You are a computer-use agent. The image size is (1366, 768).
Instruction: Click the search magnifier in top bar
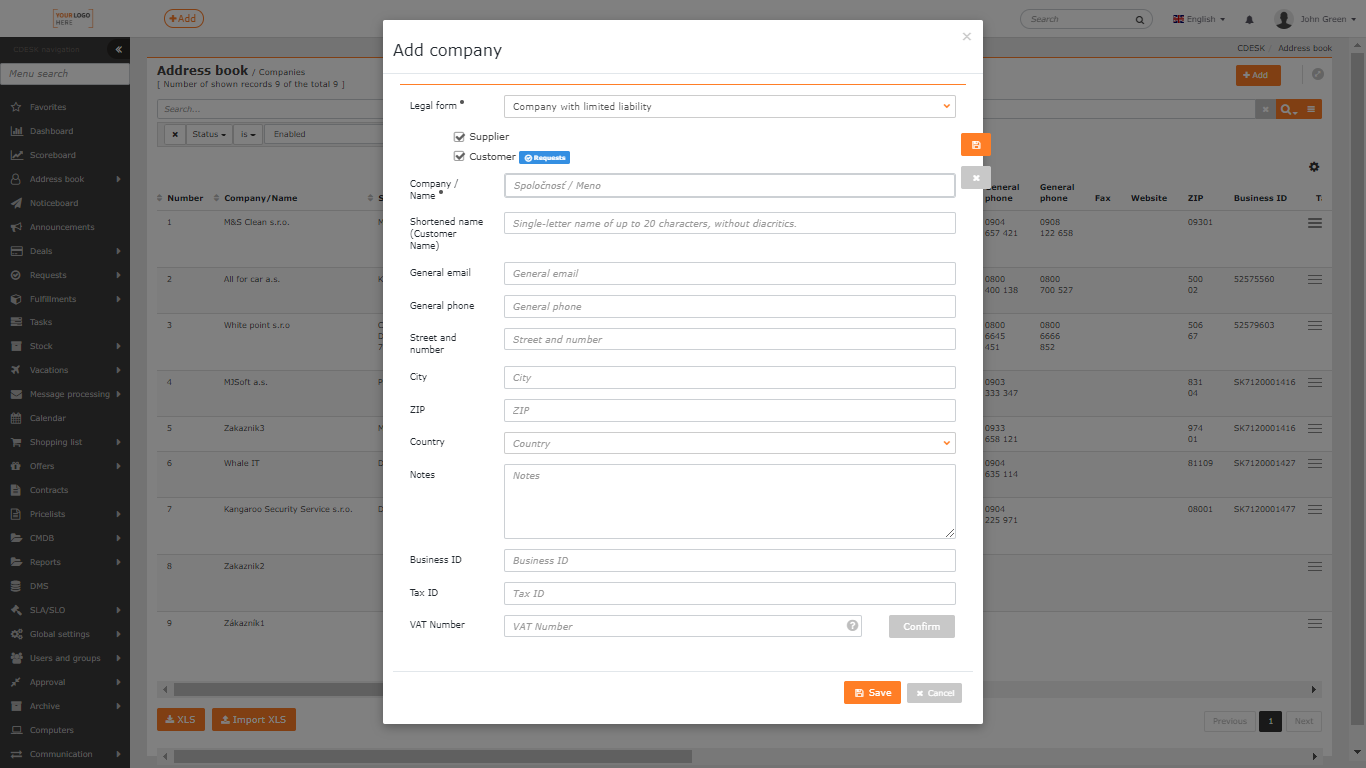coord(1139,19)
